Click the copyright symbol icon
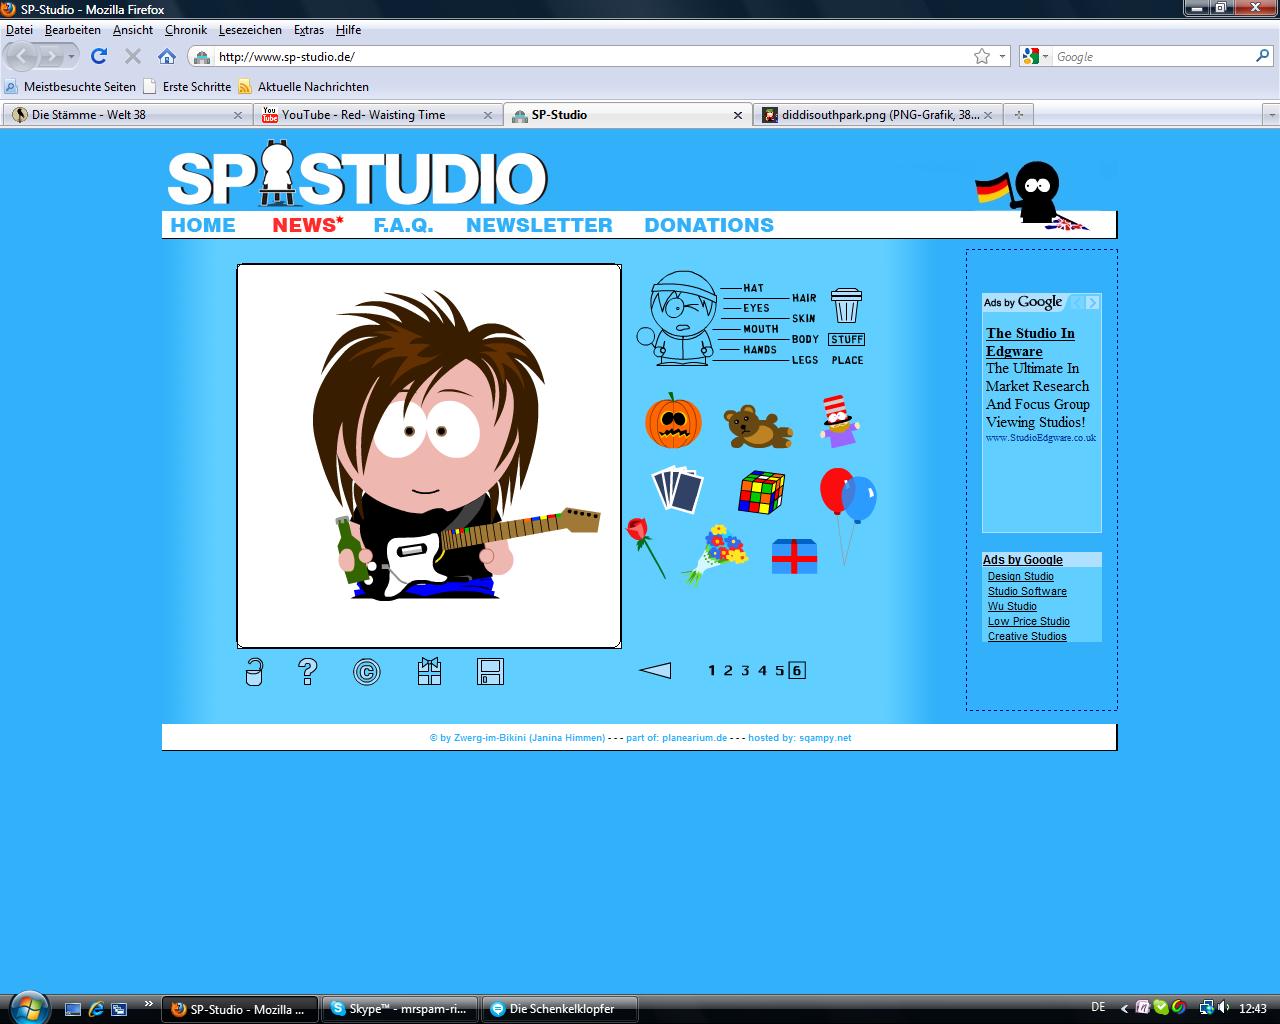Screen dimensions: 1280x1024 (367, 672)
